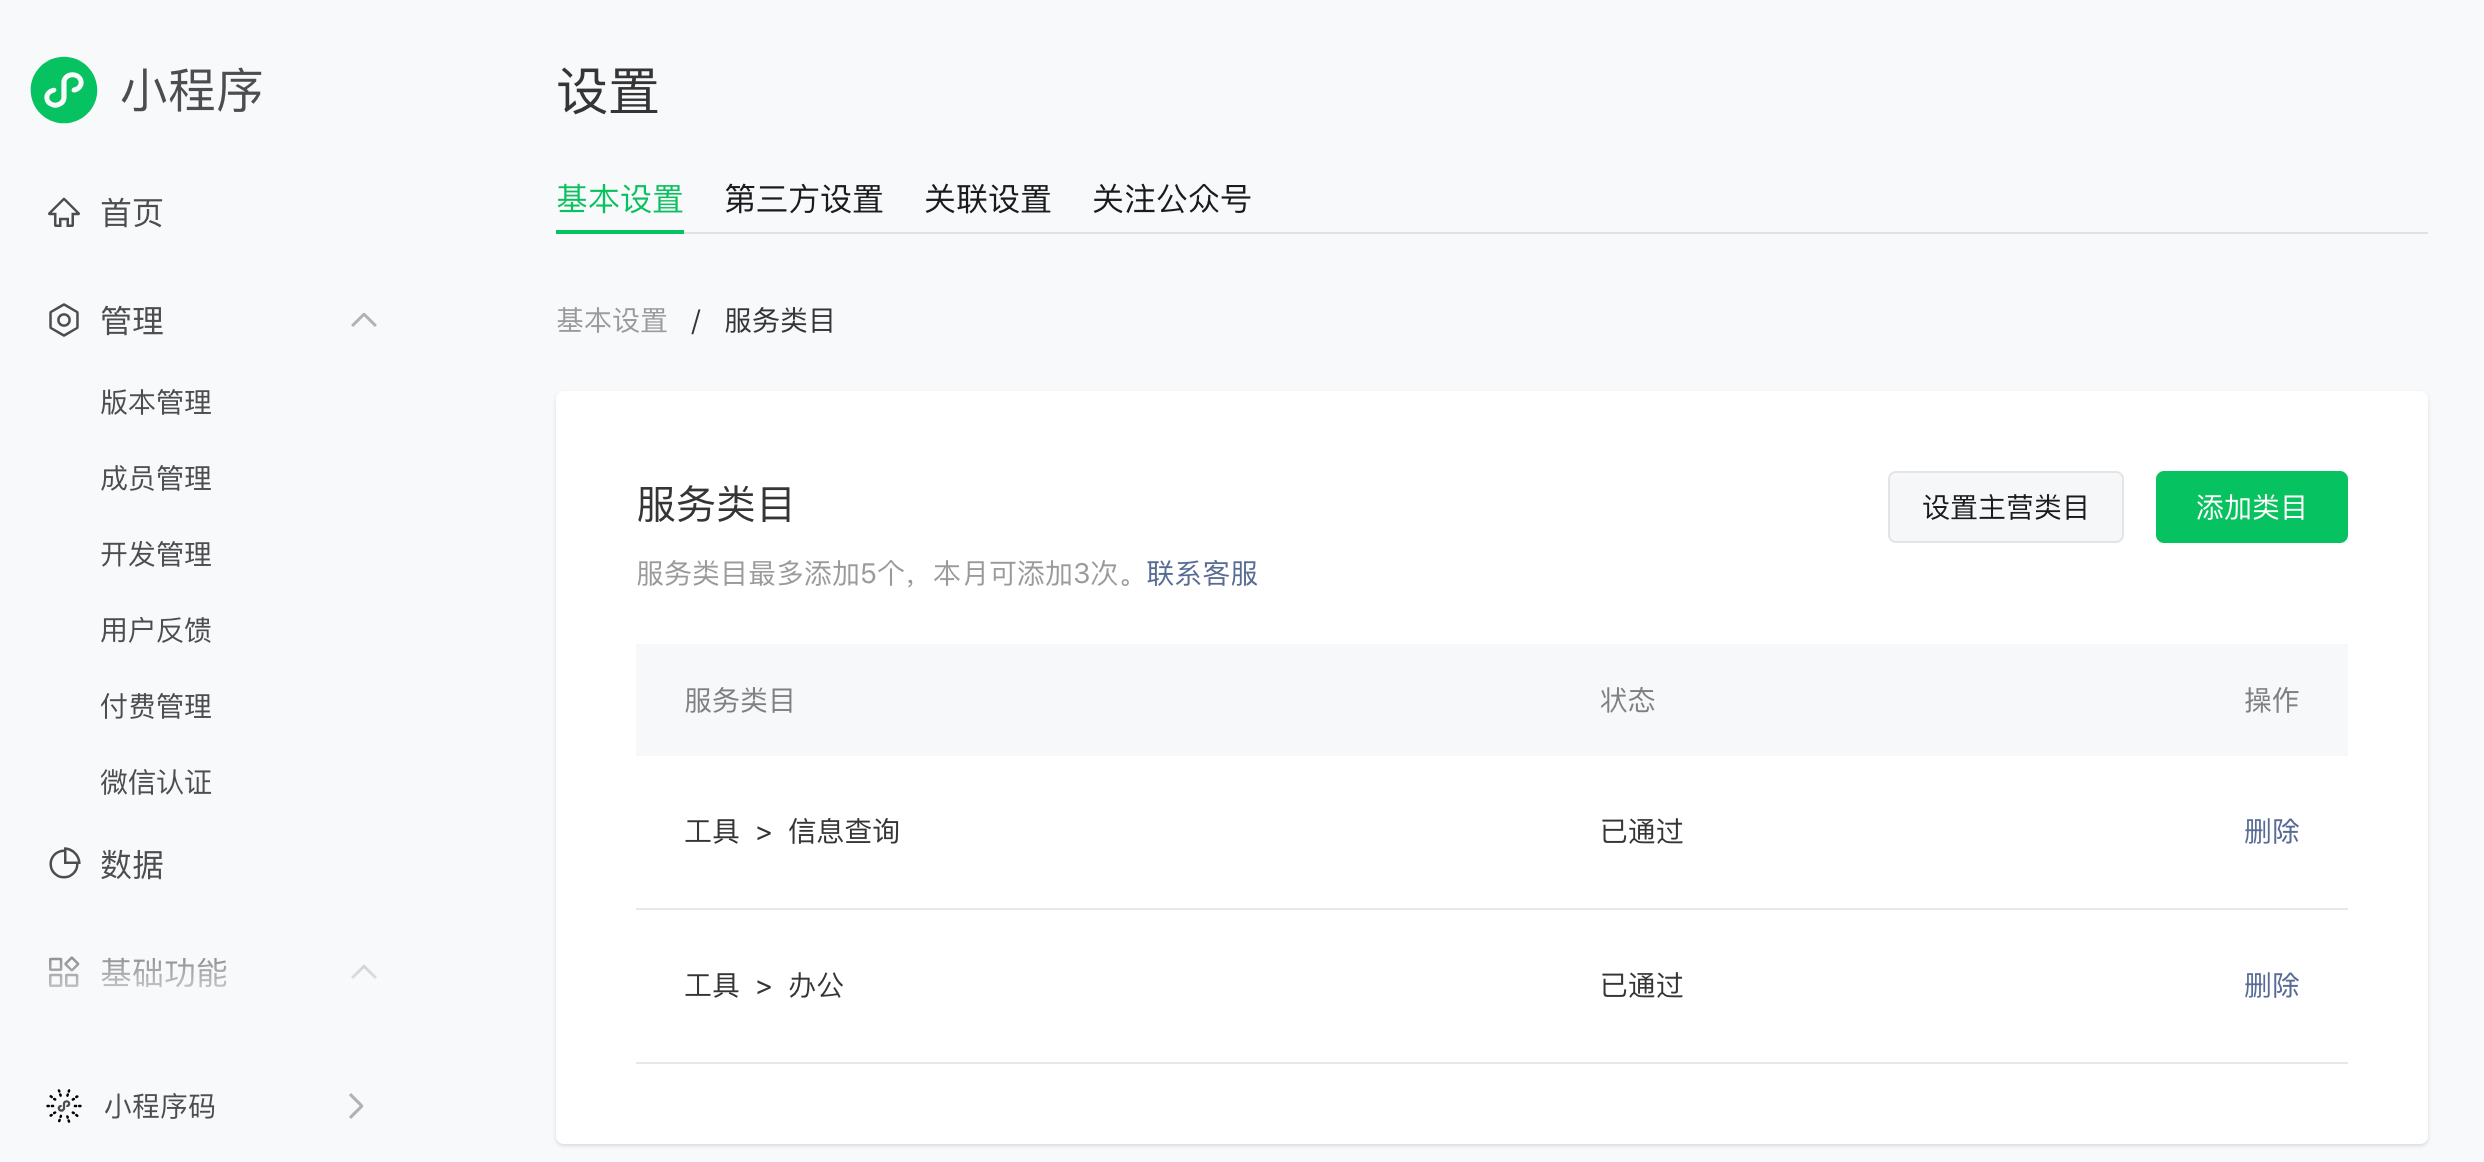Open the 关联设置 tab
Image resolution: width=2484 pixels, height=1162 pixels.
coord(987,199)
